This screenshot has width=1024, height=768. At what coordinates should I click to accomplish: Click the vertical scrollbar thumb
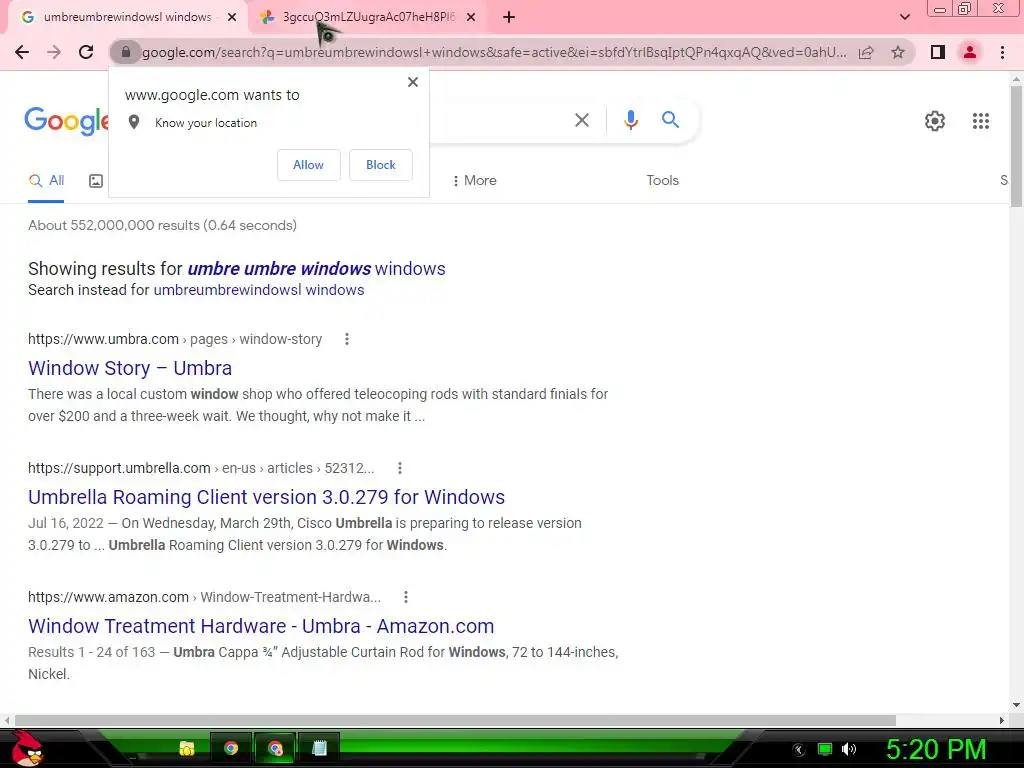[1016, 147]
